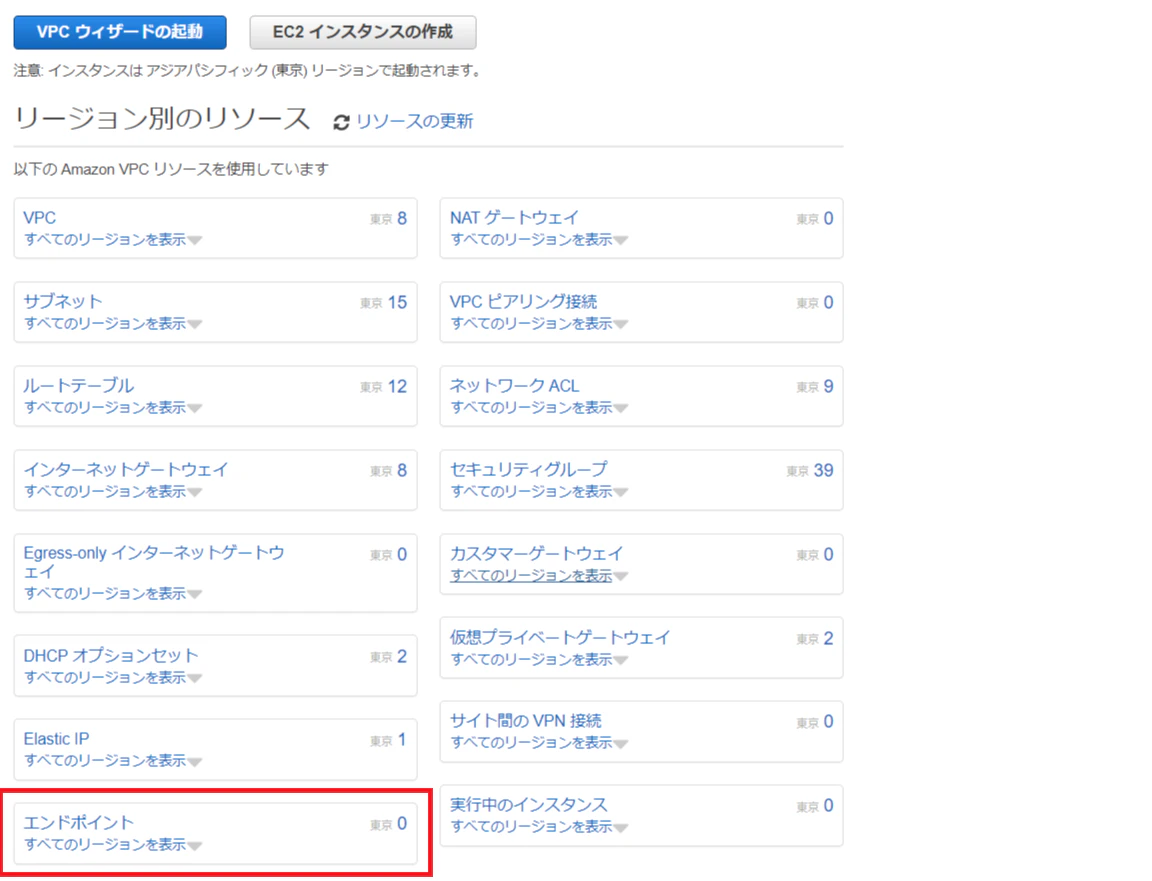The width and height of the screenshot is (1152, 881).
Task: Open the Elastic IP link
Action: (56, 739)
